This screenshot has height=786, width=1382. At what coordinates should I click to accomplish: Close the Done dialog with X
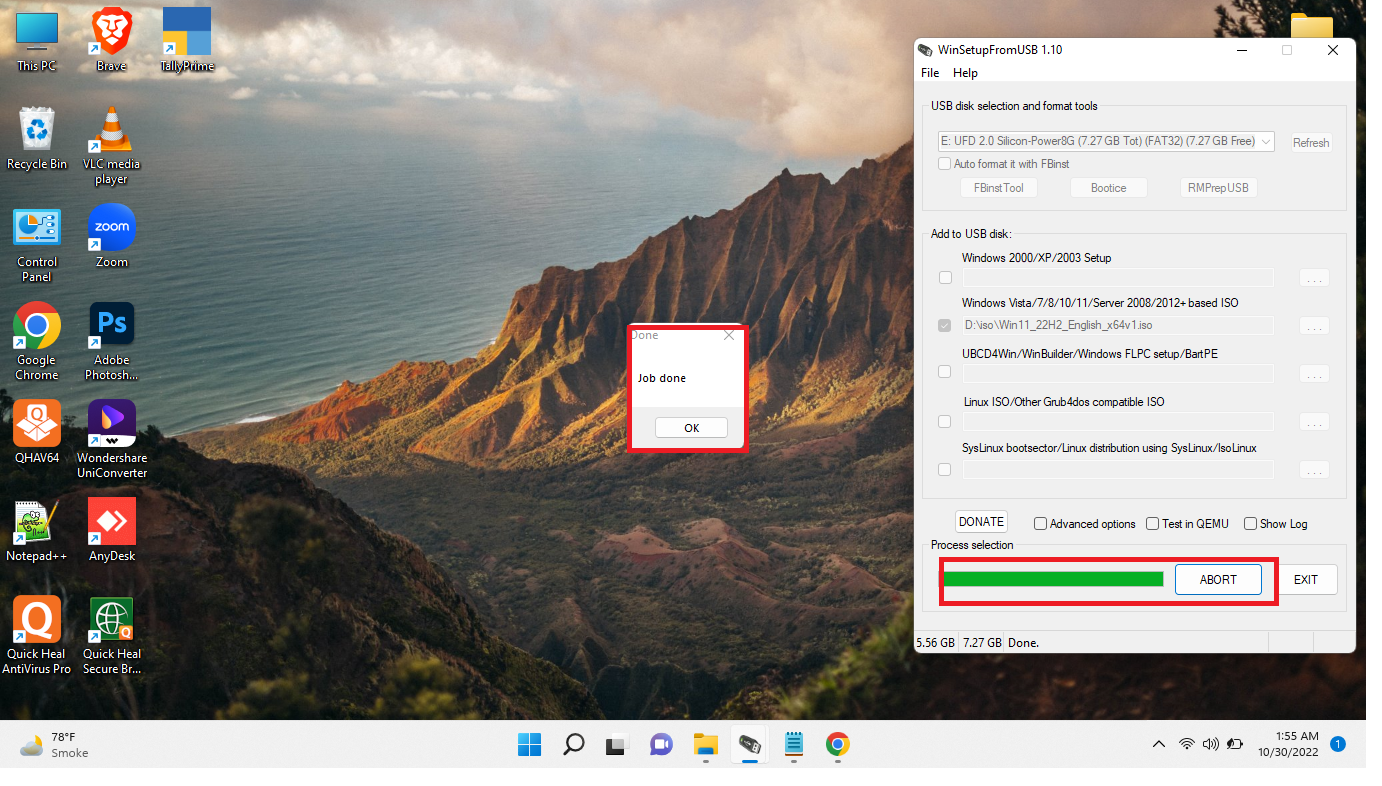point(729,336)
